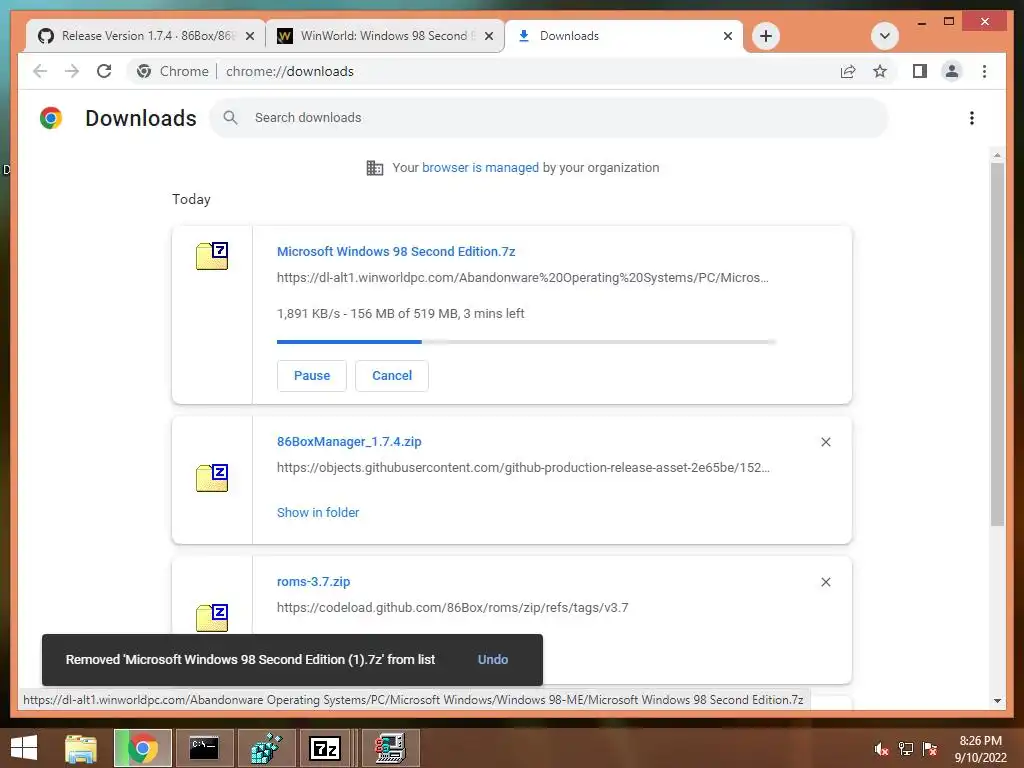Viewport: 1024px width, 768px height.
Task: Click the Windows 98 download progress bar
Action: 526,342
